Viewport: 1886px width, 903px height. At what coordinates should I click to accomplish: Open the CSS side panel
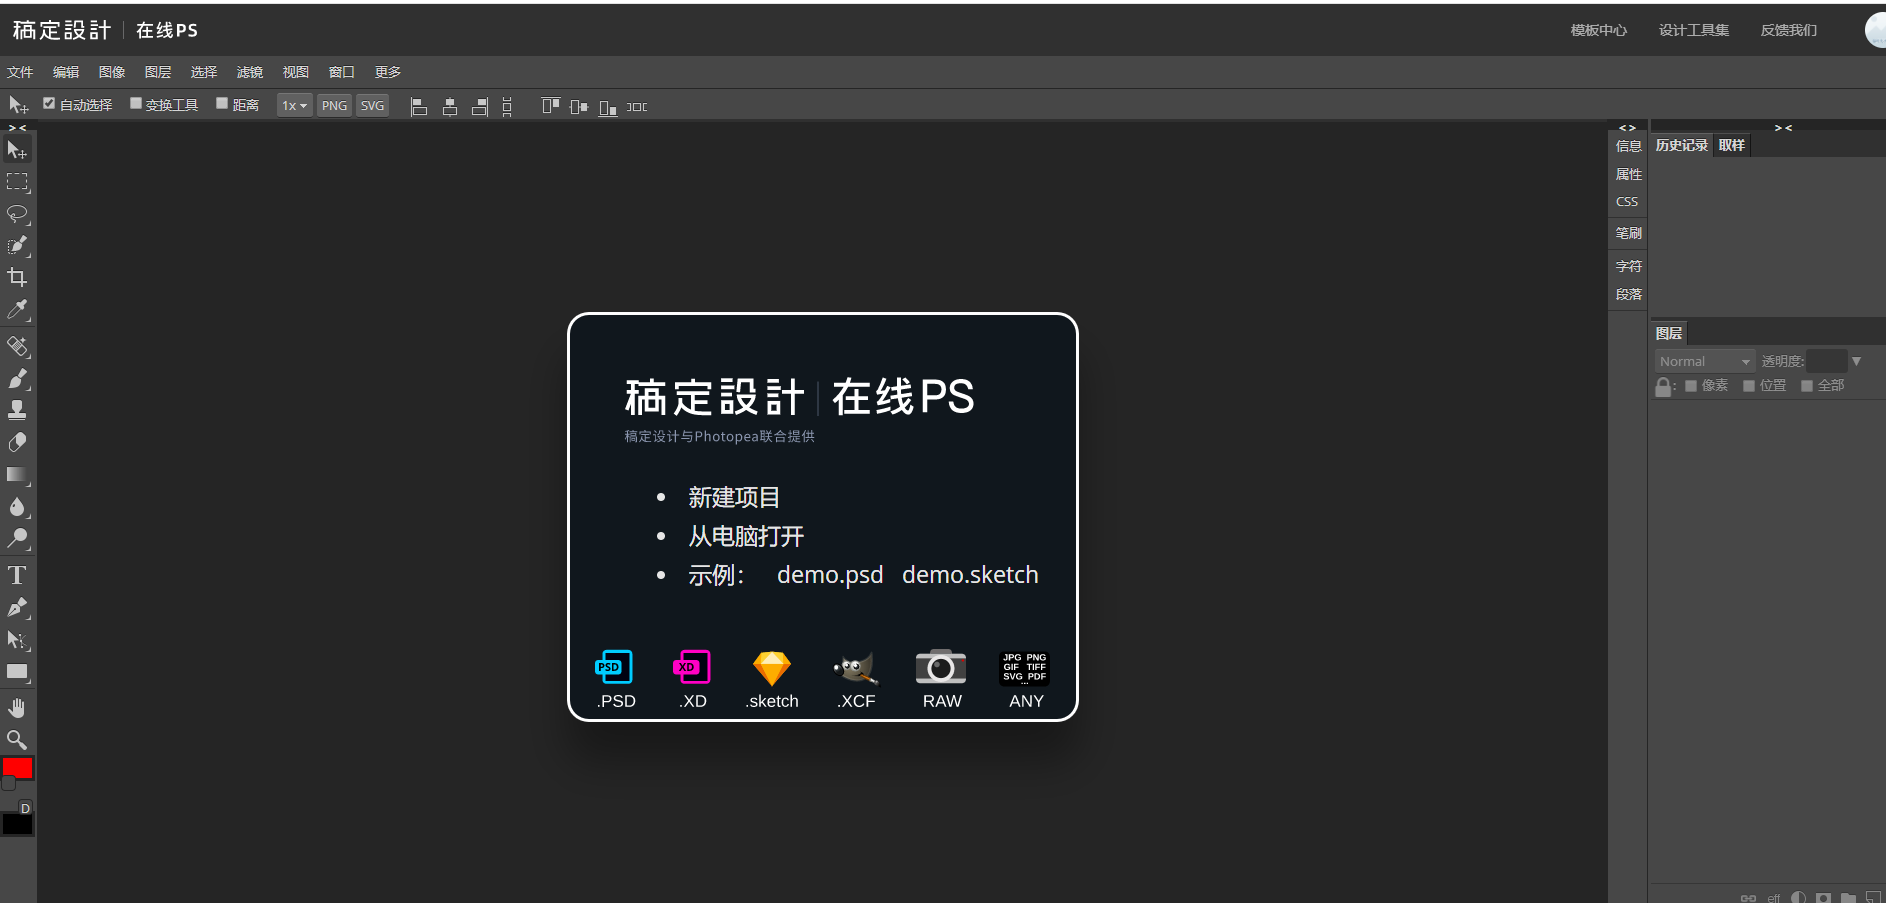click(1627, 202)
